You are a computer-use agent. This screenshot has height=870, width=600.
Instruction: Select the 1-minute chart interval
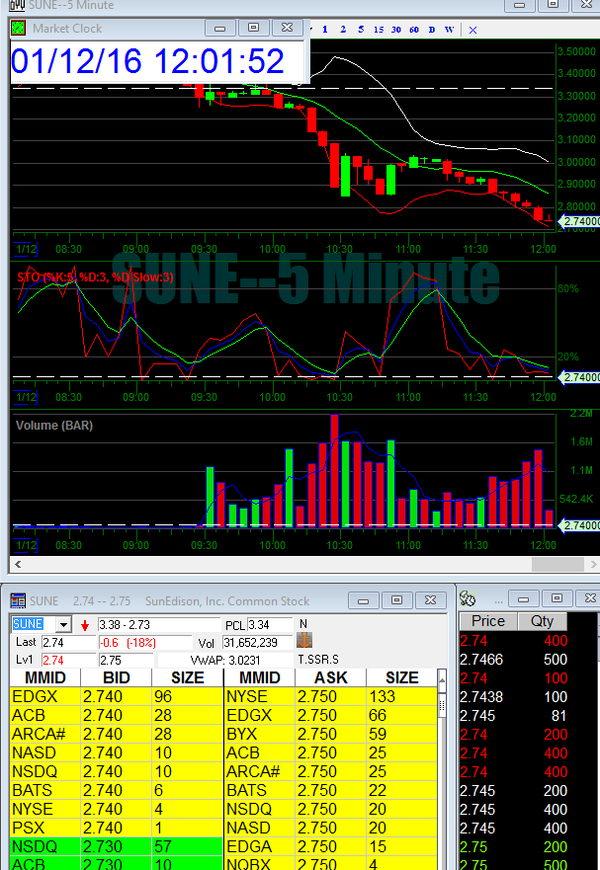coord(325,29)
